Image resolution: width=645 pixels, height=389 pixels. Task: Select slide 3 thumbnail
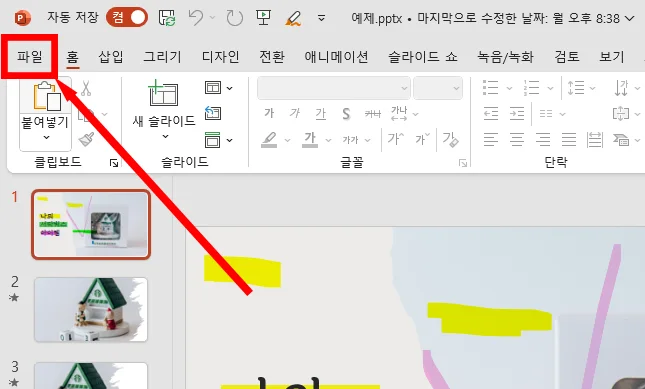[91, 375]
